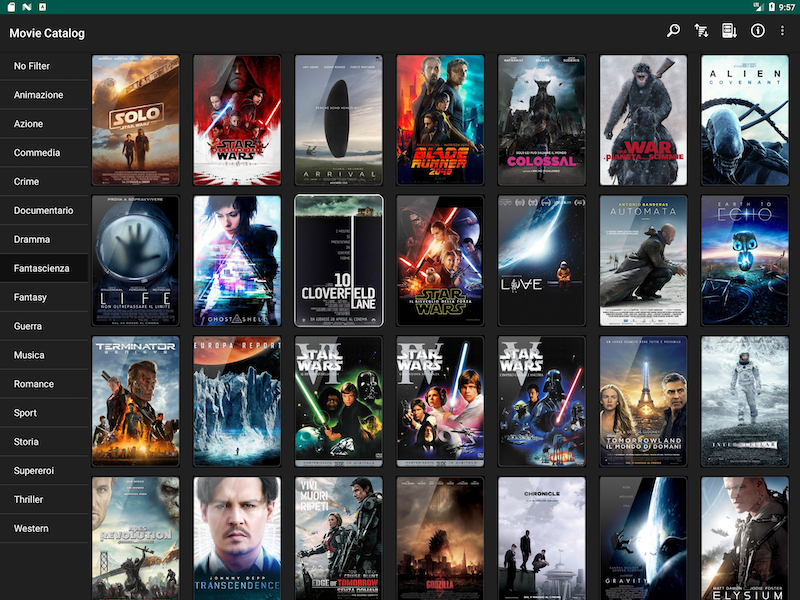The height and width of the screenshot is (600, 800).
Task: Tap the SD card notification icon
Action: [11, 7]
